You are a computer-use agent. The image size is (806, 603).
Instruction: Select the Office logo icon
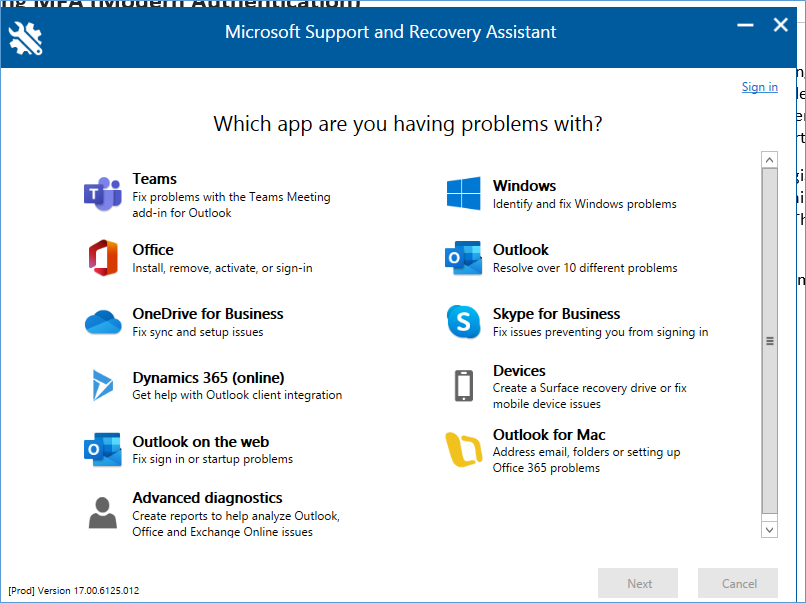click(103, 258)
